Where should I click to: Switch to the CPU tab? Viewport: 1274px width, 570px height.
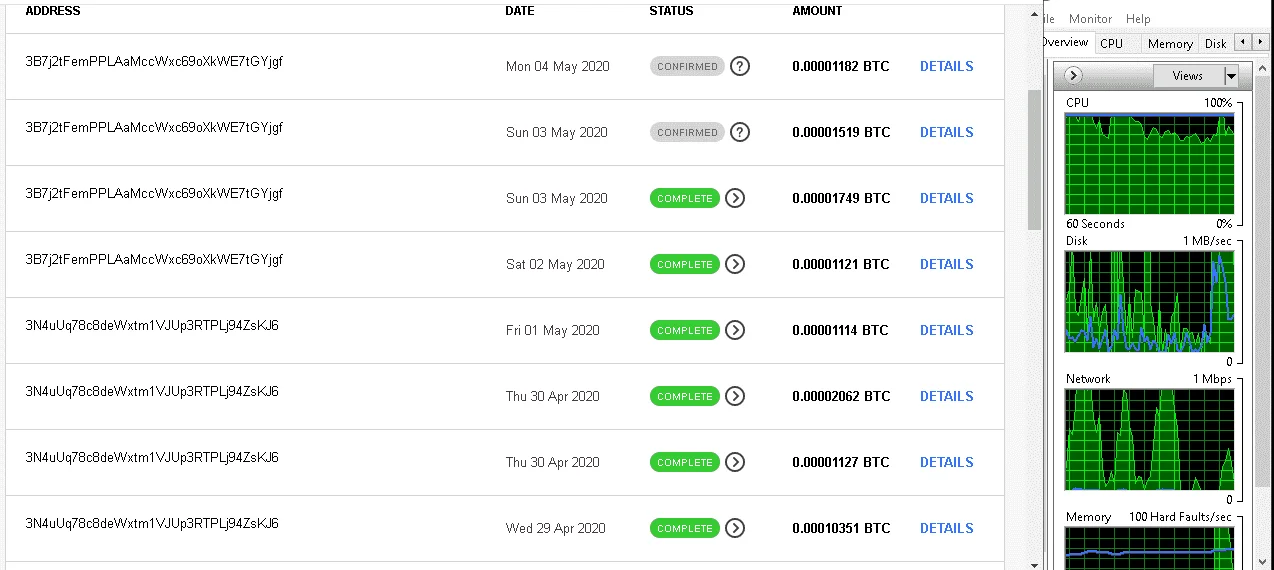pyautogui.click(x=1111, y=44)
